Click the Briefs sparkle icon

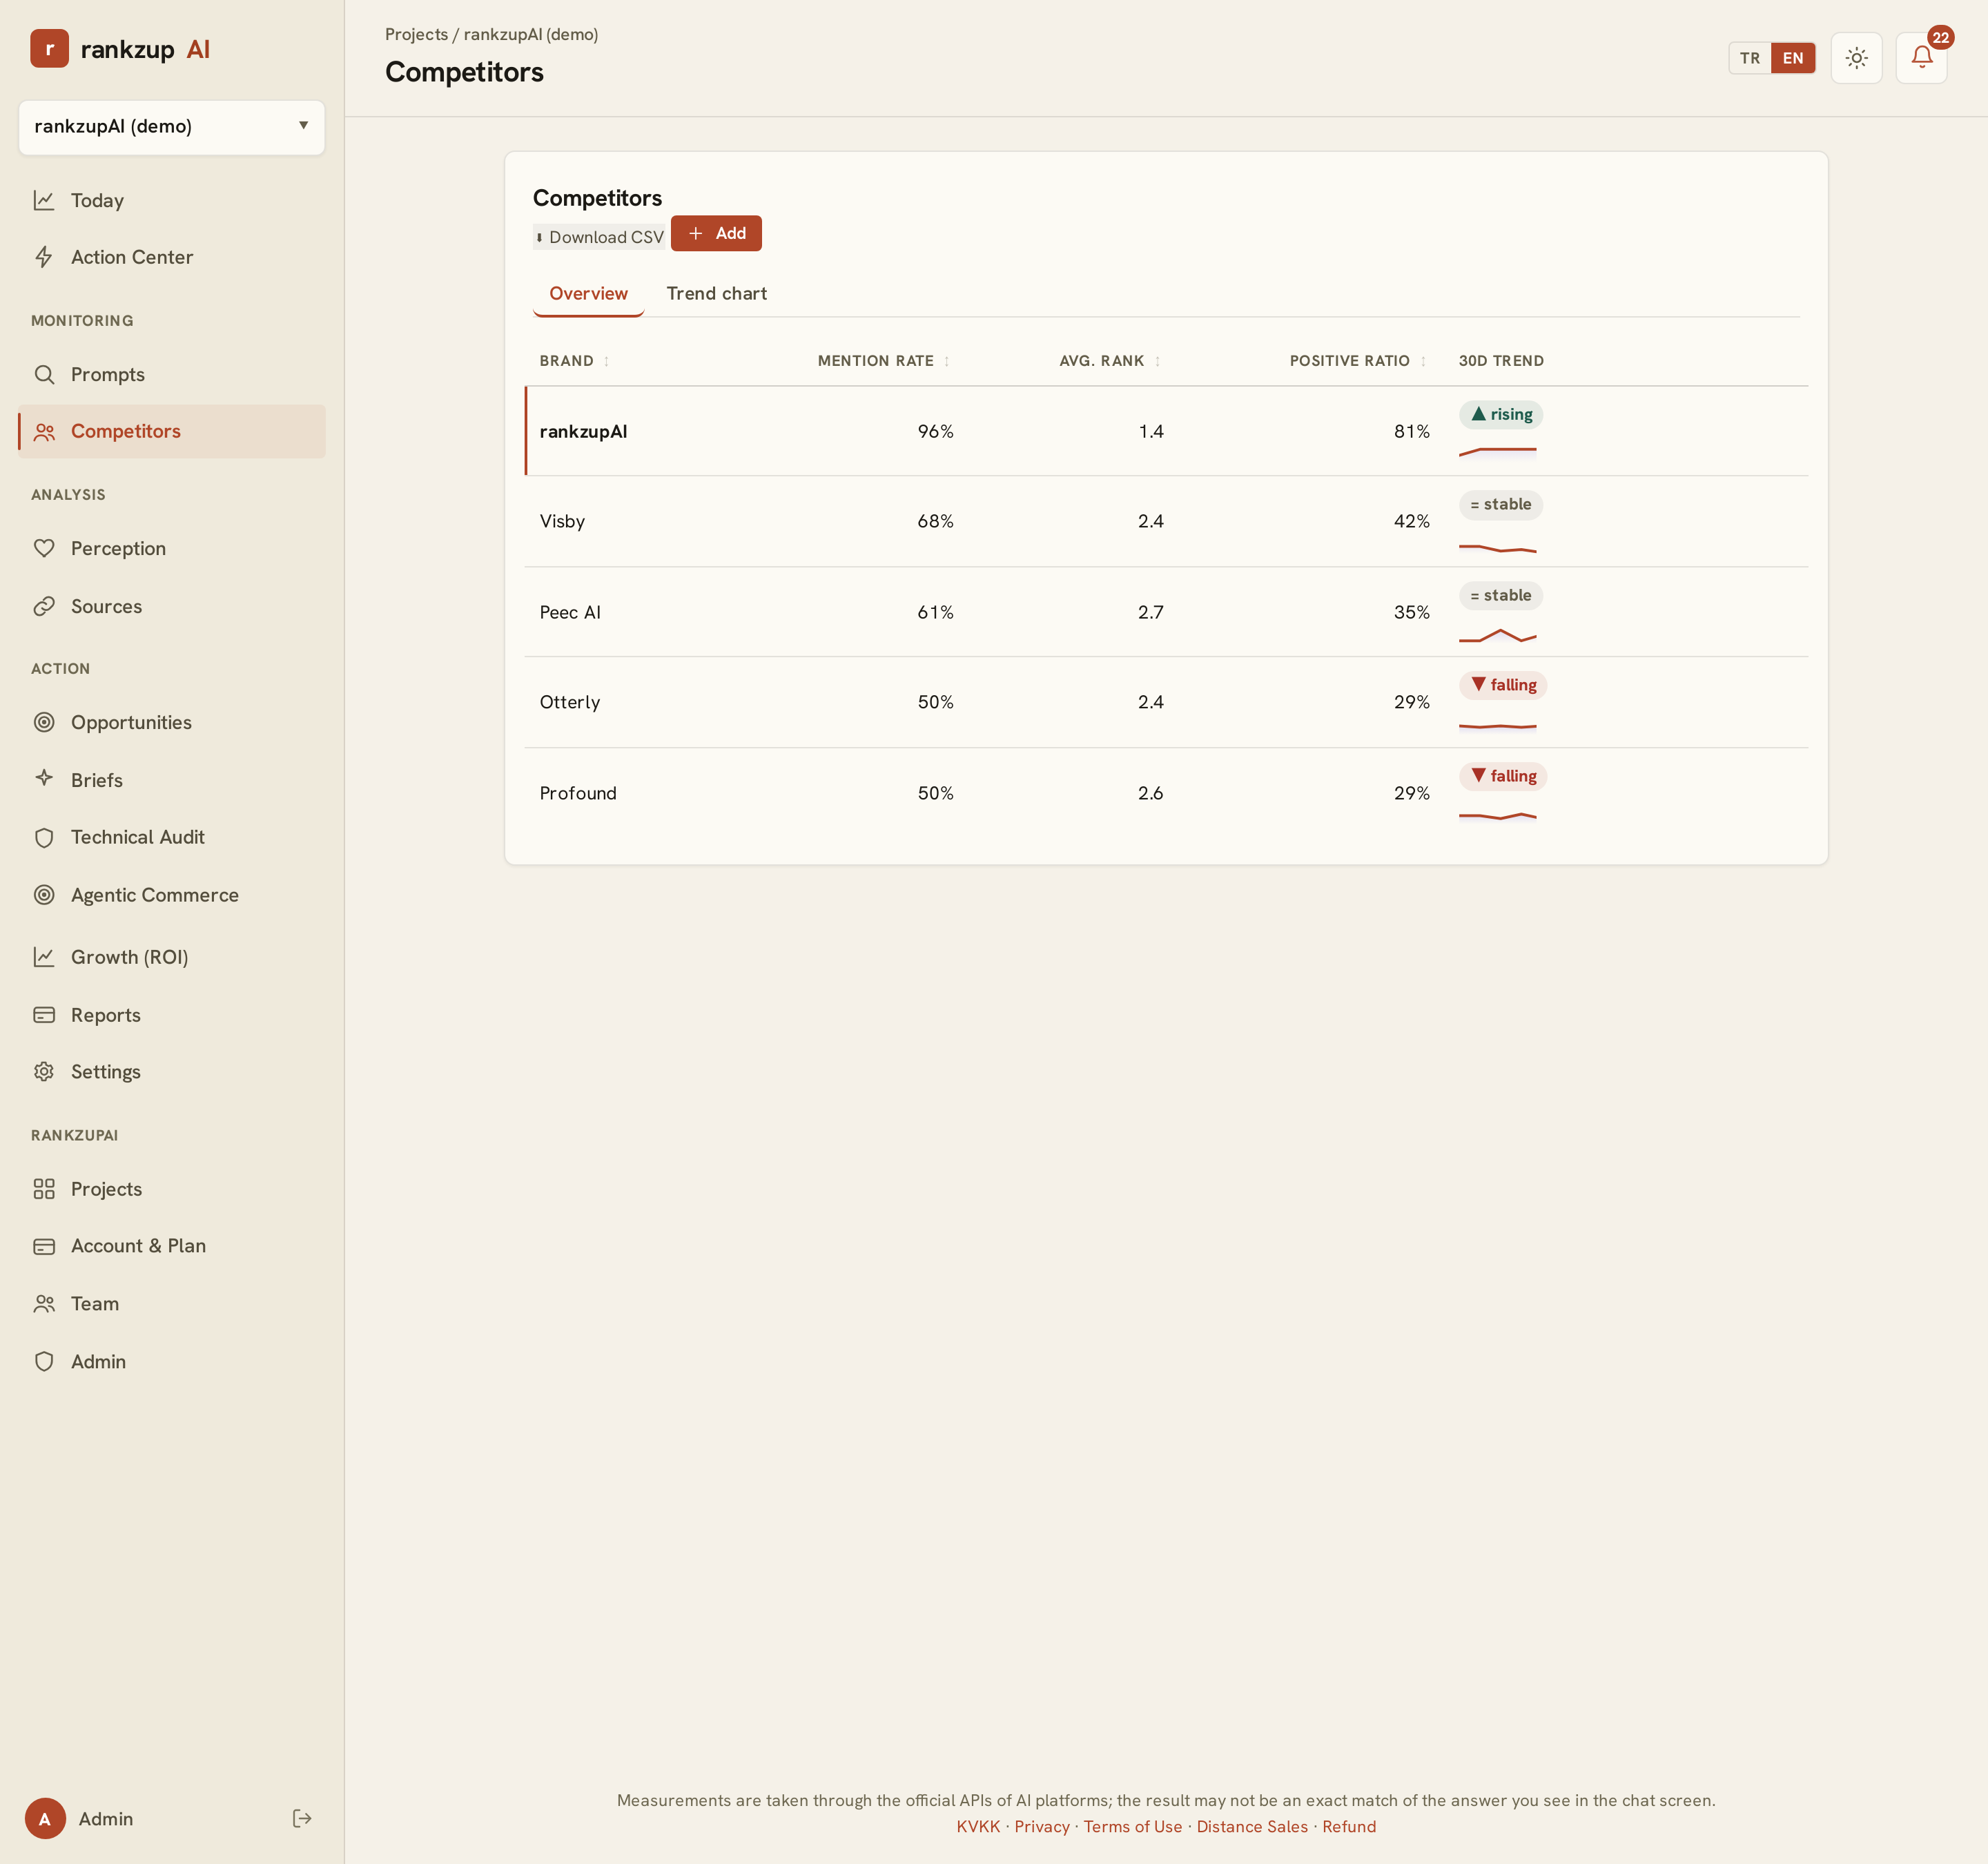click(44, 778)
